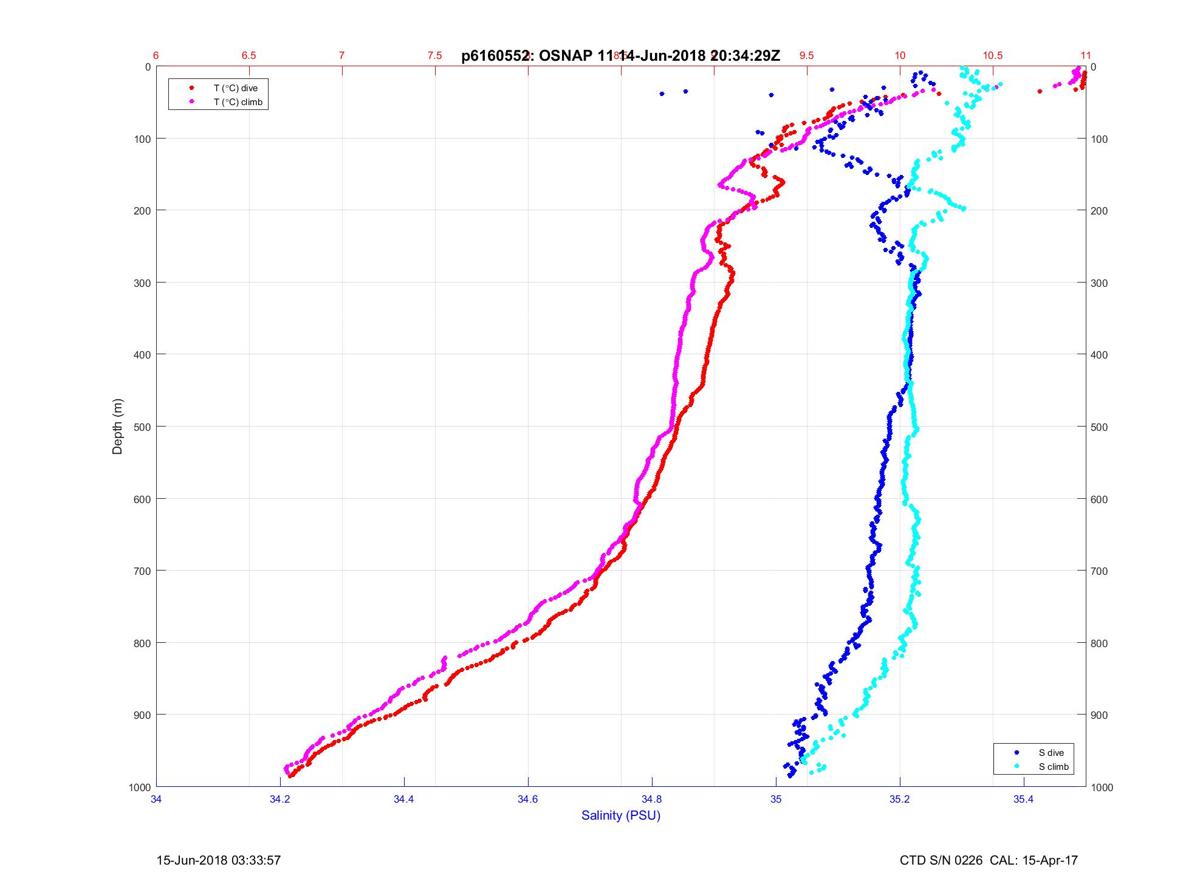Image resolution: width=1200 pixels, height=885 pixels.
Task: Select 'S climb' legend entry
Action: [1053, 765]
